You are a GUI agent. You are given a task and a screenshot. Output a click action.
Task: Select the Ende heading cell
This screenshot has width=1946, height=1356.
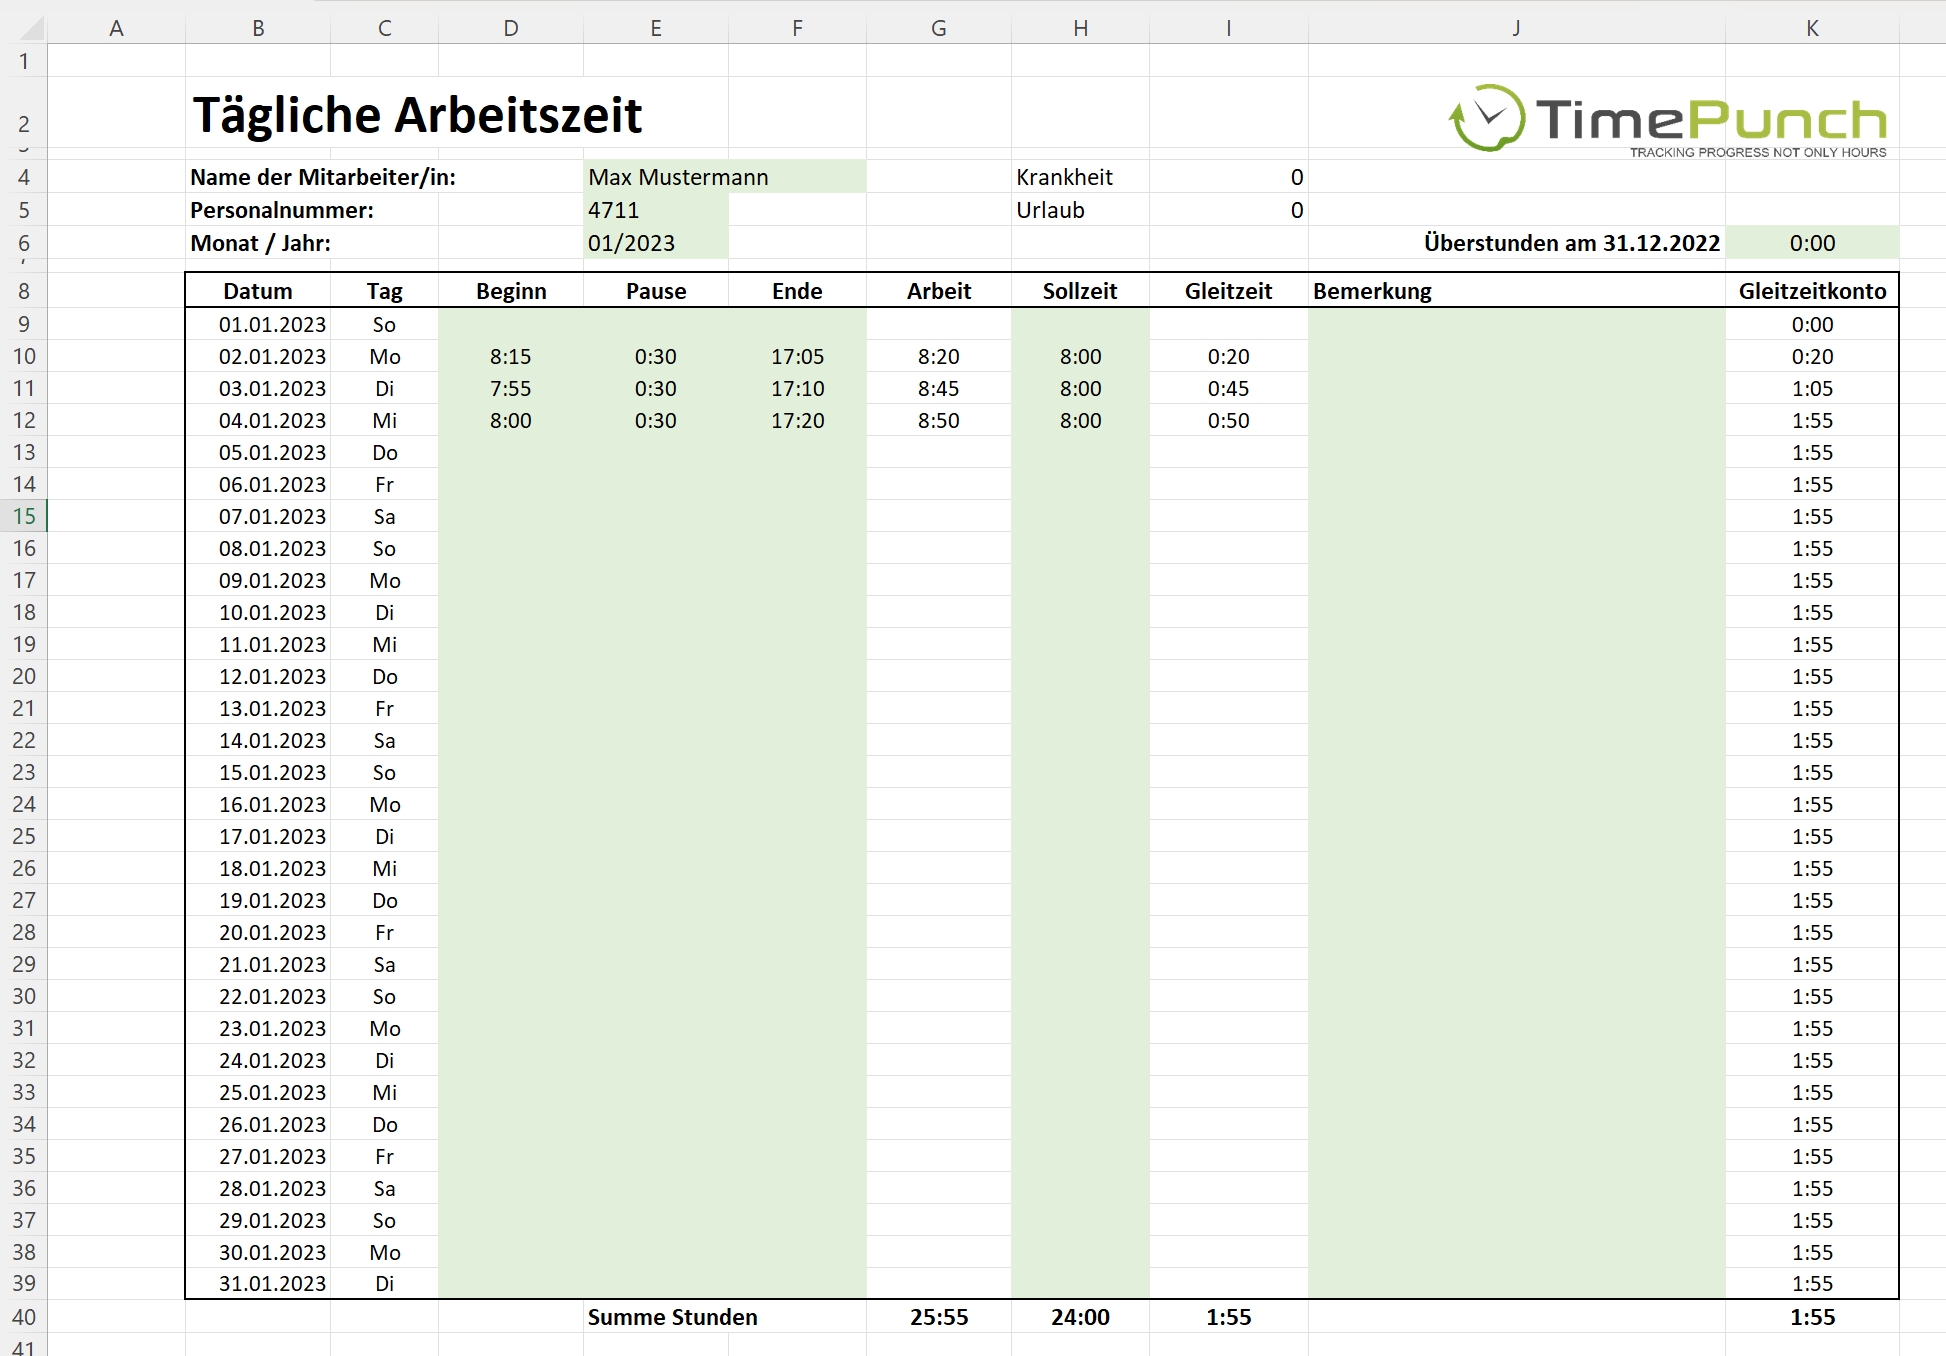[797, 291]
